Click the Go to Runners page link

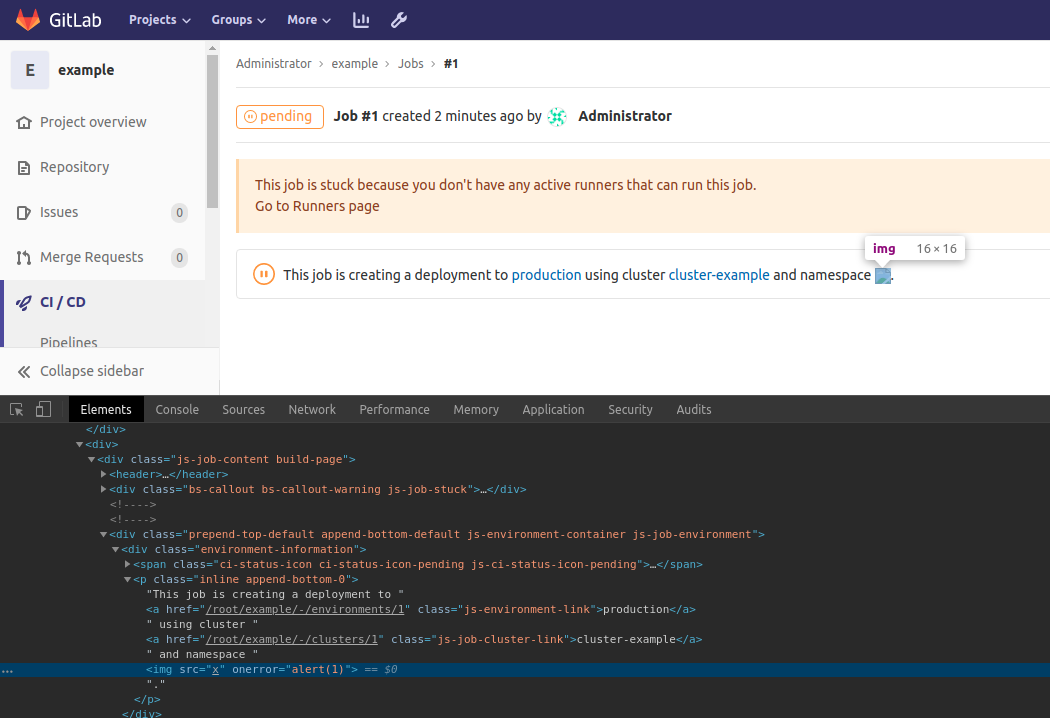(x=317, y=206)
